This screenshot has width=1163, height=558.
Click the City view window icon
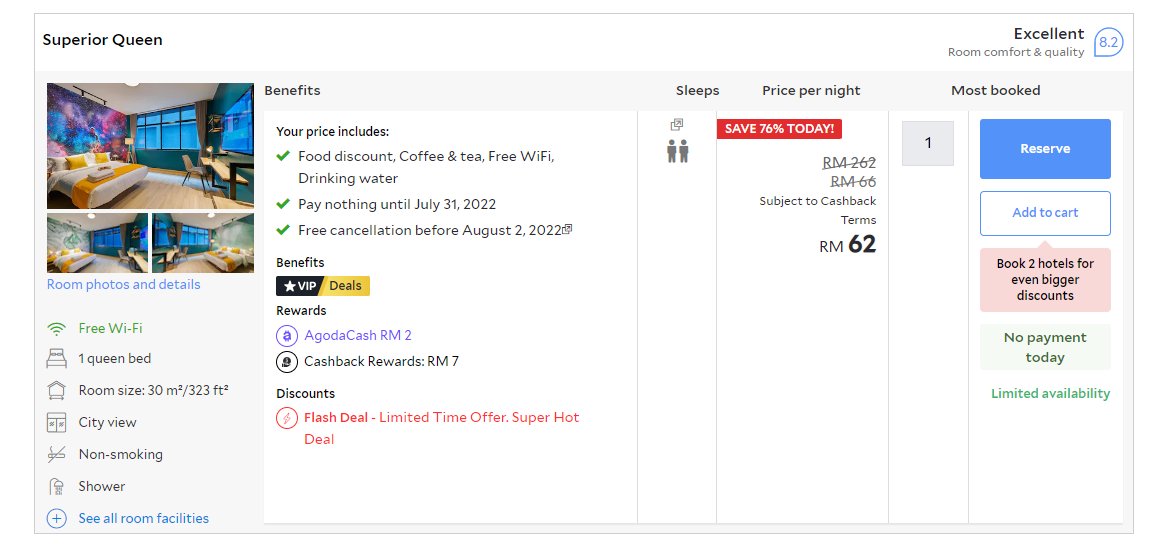(56, 423)
